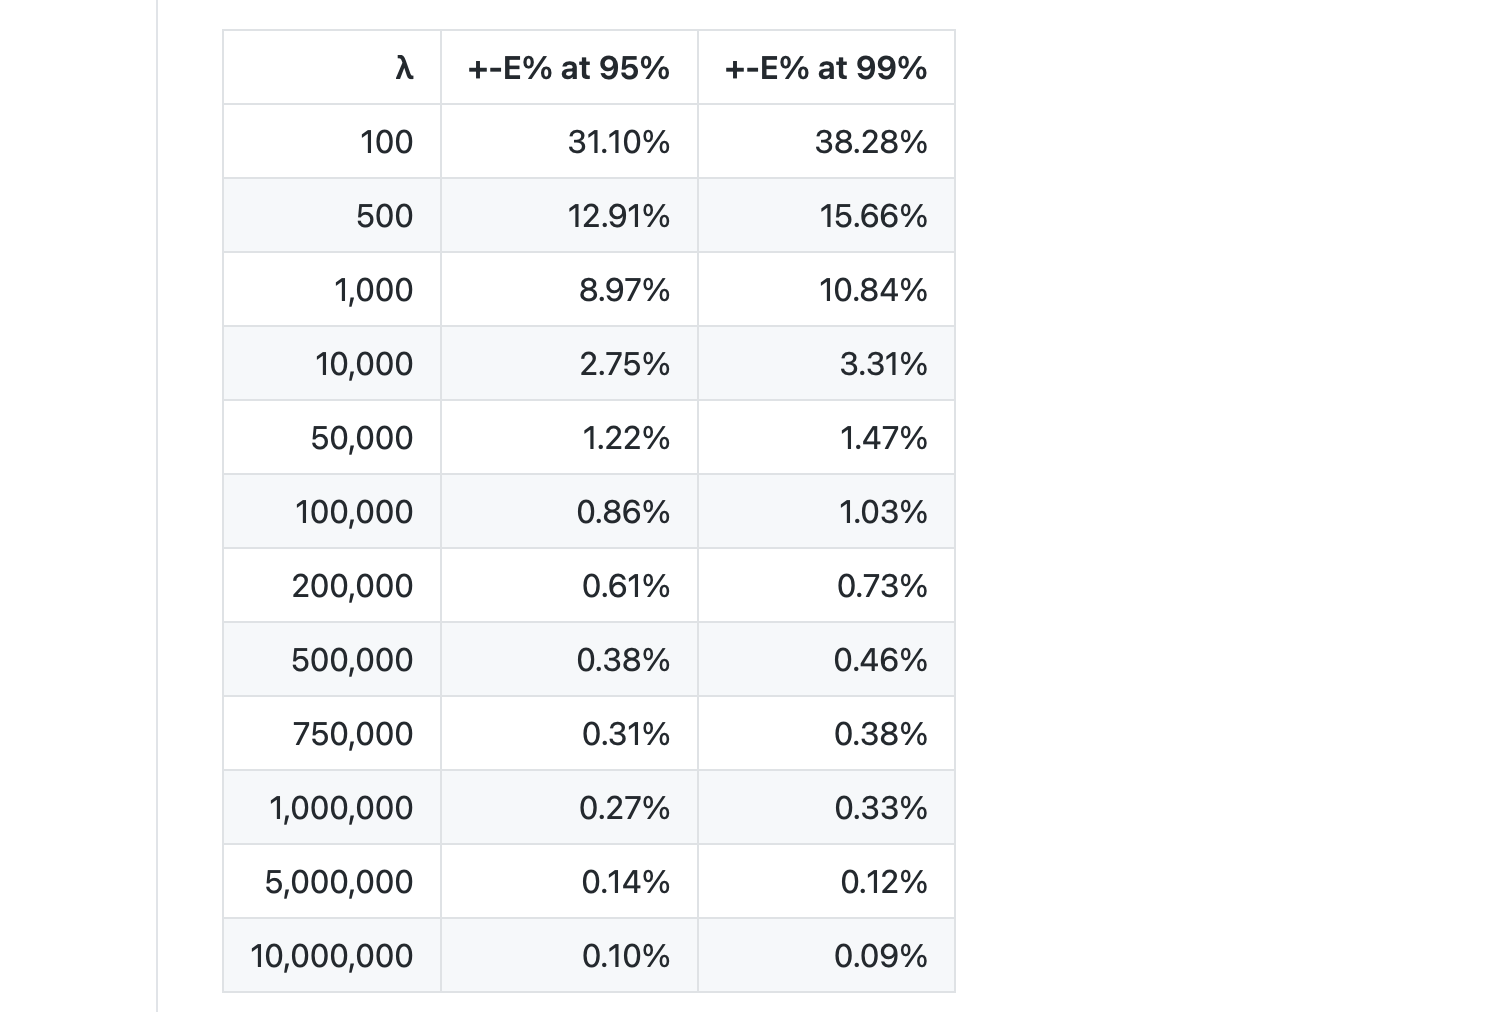Click the λ cell reading 200,000
1510x1012 pixels.
[352, 586]
